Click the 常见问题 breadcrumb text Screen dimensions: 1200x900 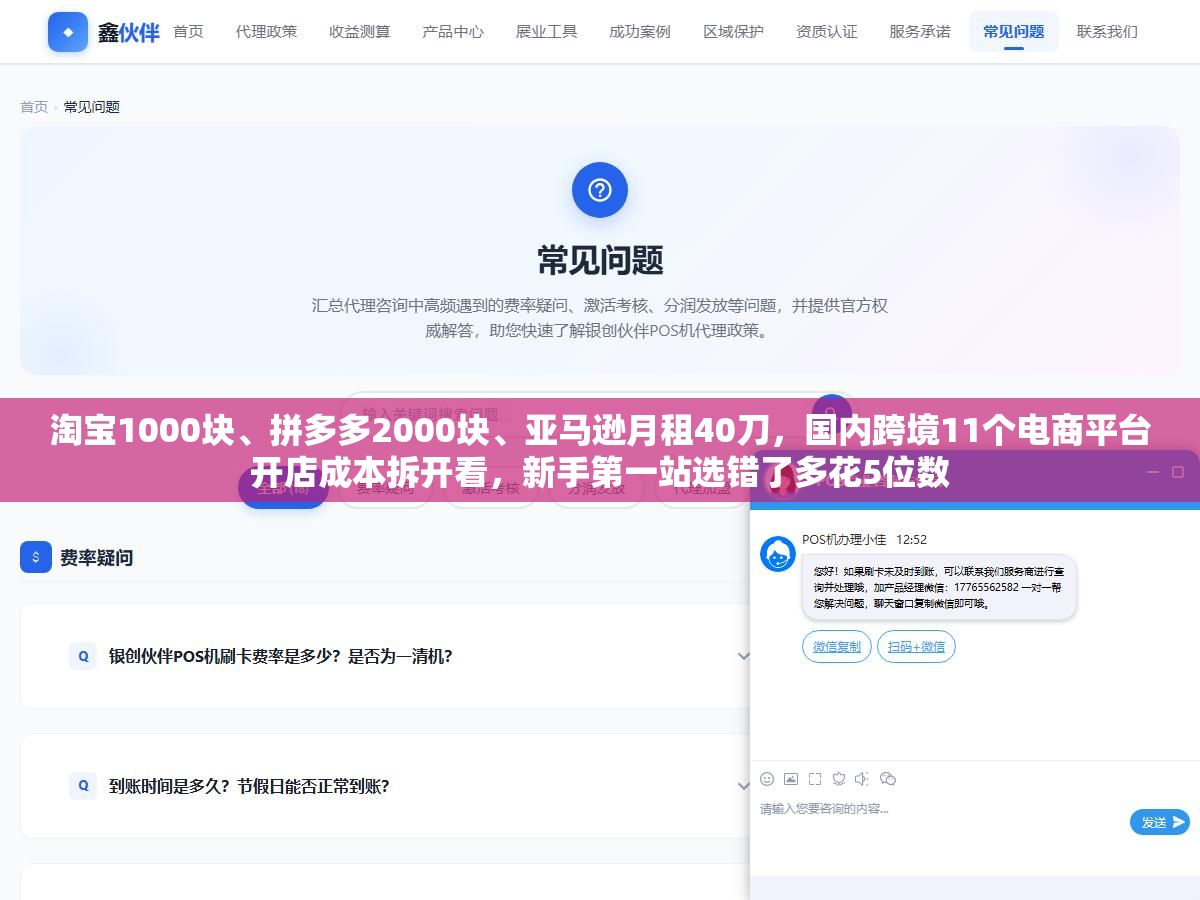coord(92,107)
